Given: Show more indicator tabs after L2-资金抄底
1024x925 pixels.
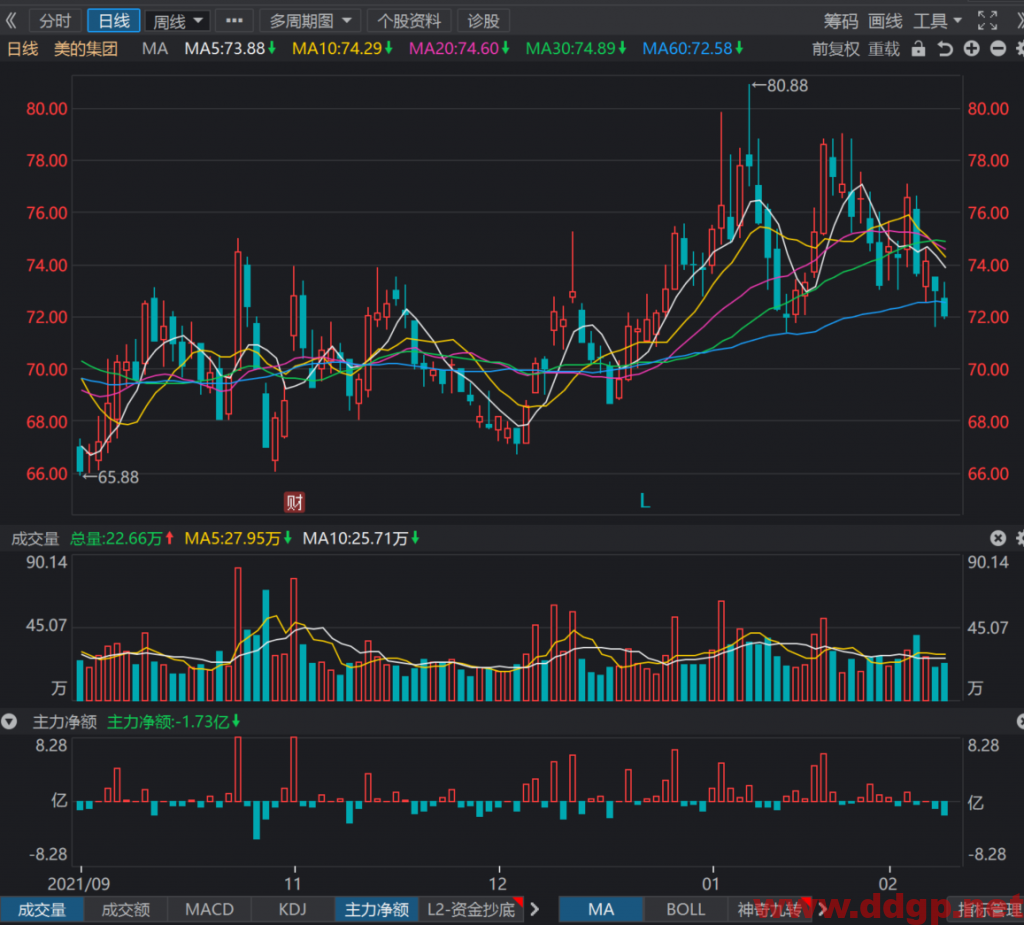Looking at the screenshot, I should pos(535,909).
